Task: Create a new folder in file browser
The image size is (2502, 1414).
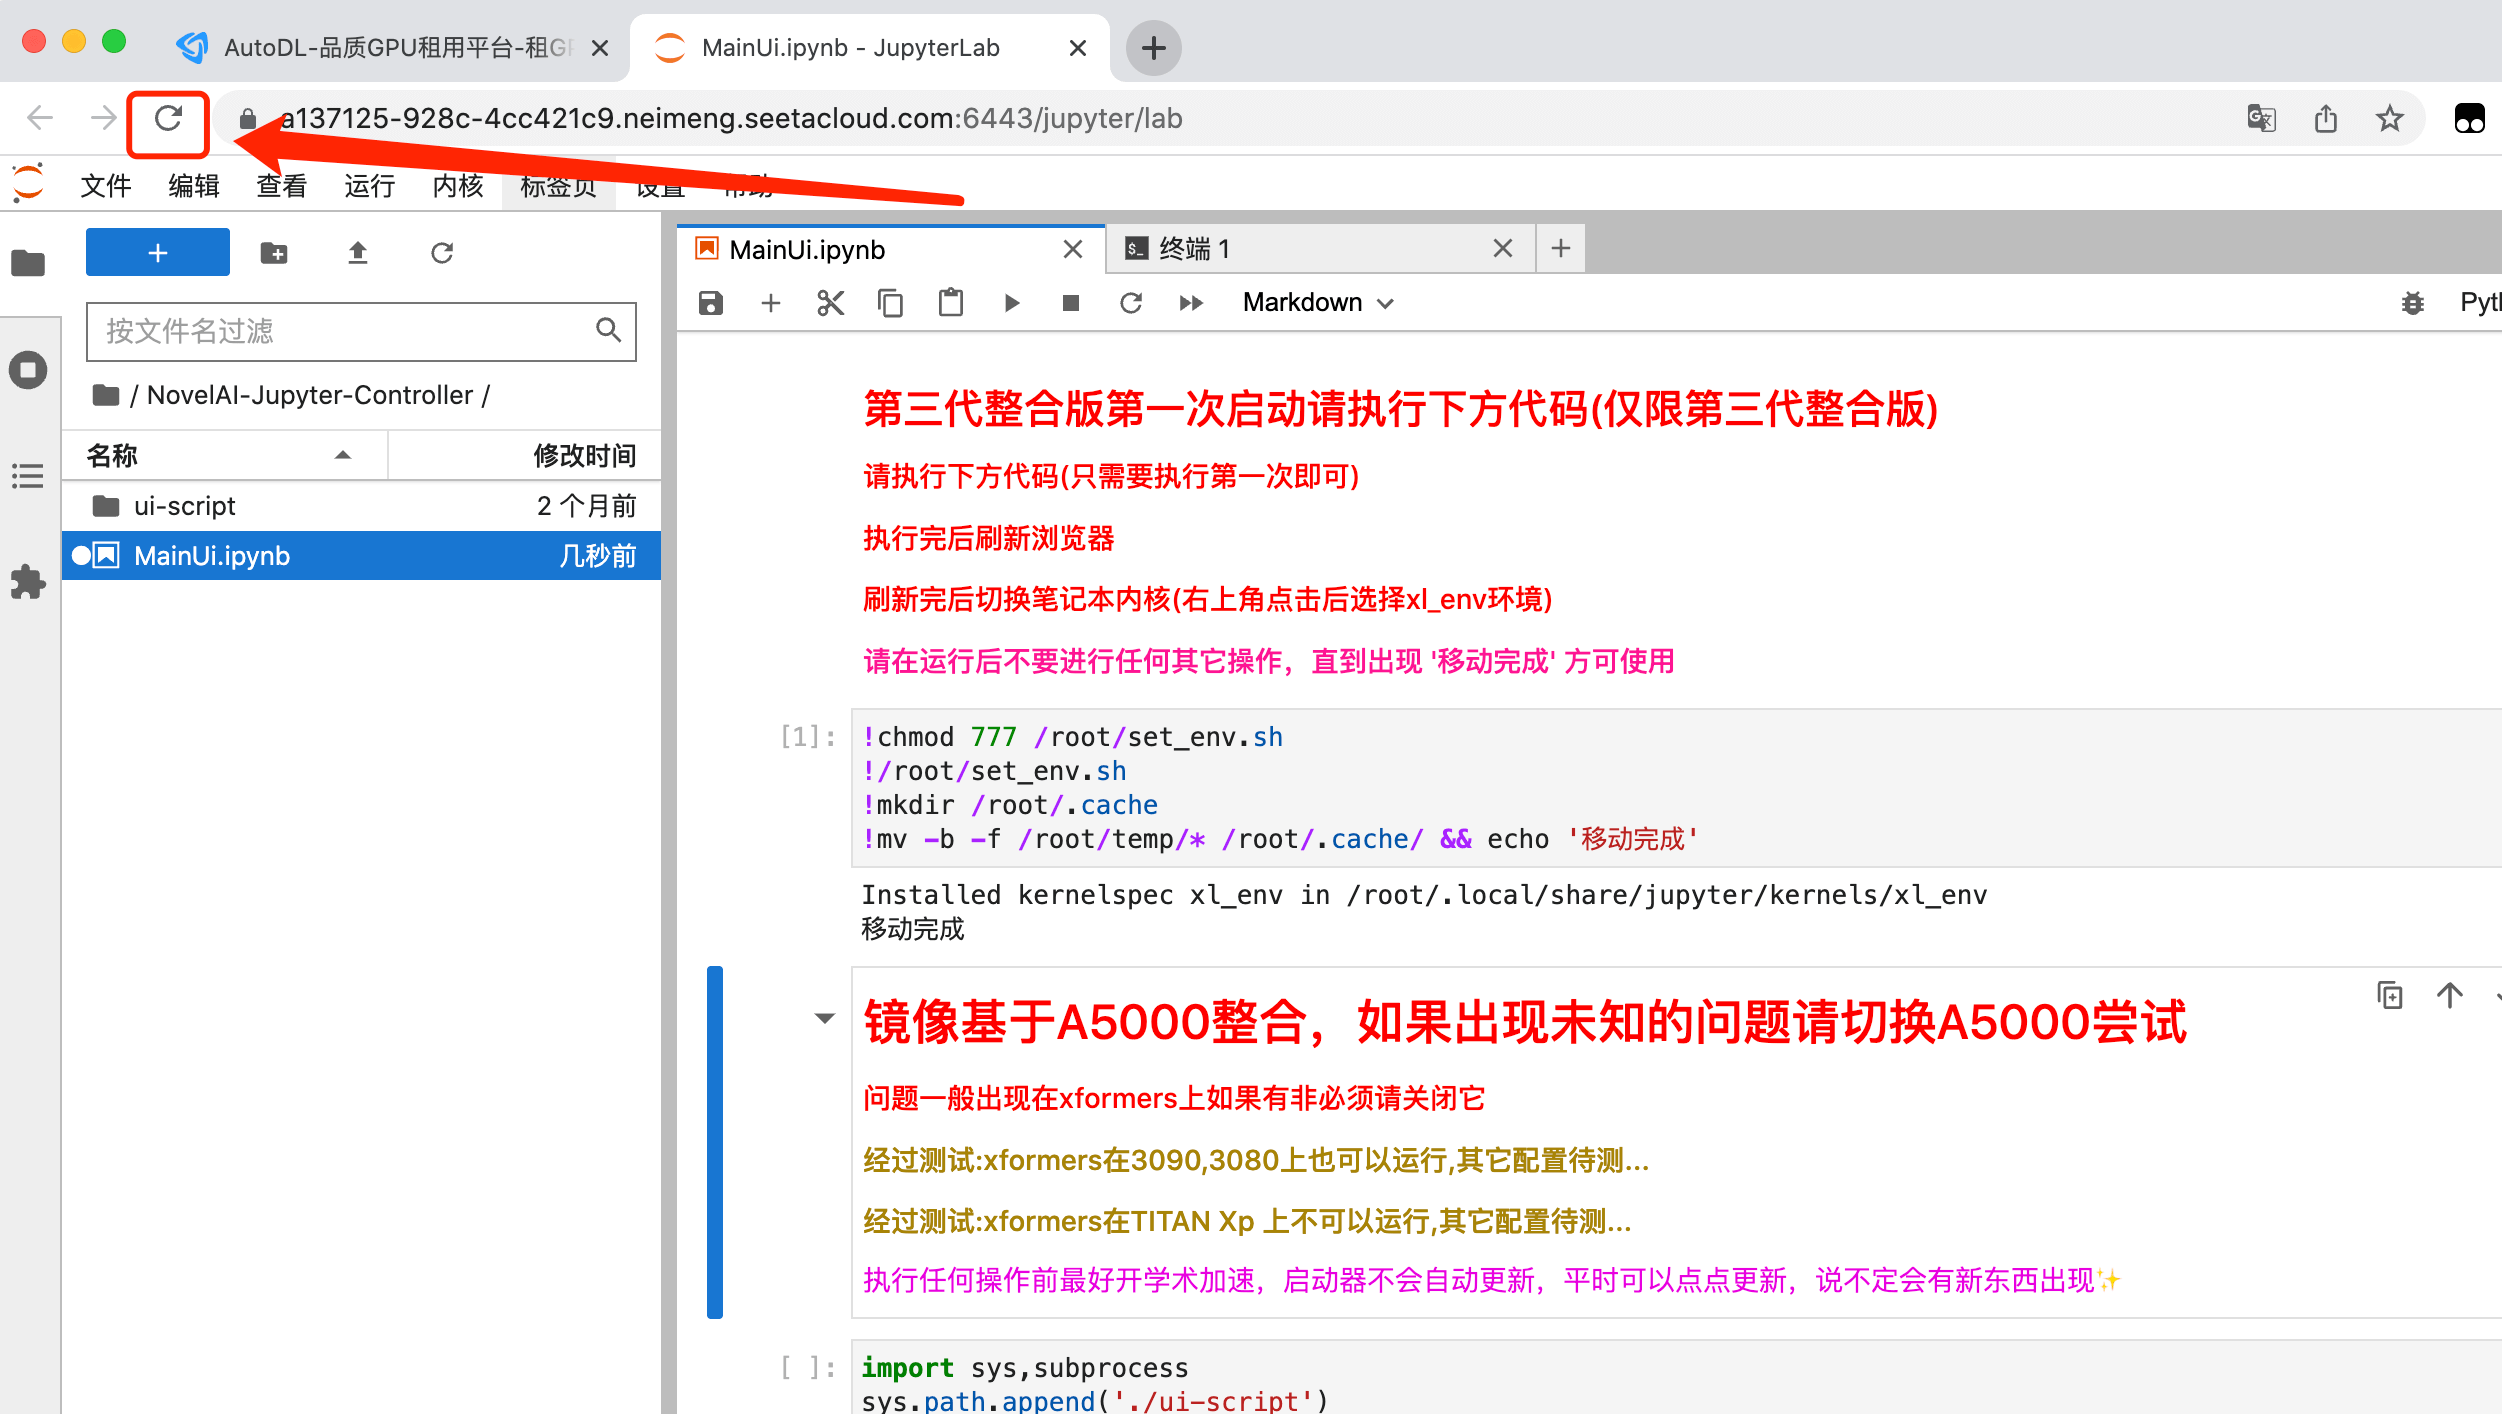Action: 273,253
